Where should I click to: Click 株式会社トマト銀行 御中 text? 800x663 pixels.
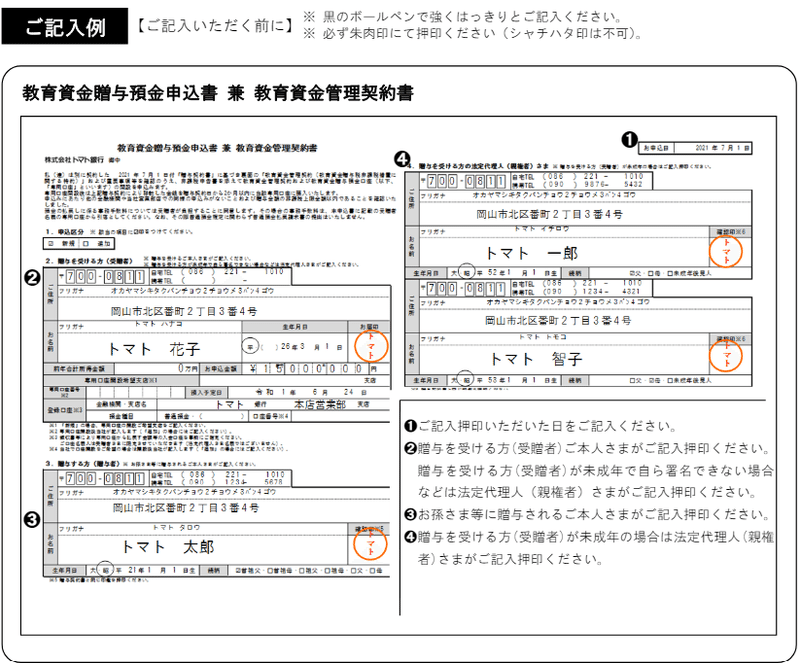[82, 160]
